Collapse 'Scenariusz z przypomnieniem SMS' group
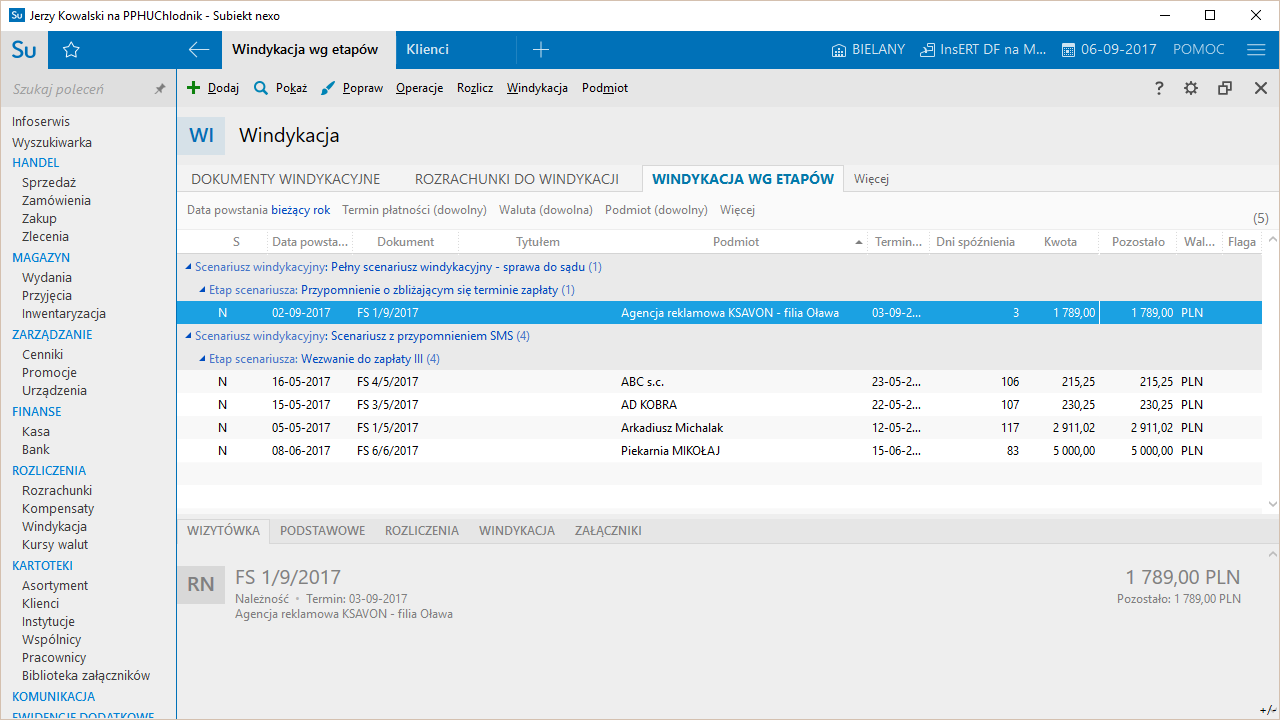The width and height of the screenshot is (1280, 720). tap(189, 336)
